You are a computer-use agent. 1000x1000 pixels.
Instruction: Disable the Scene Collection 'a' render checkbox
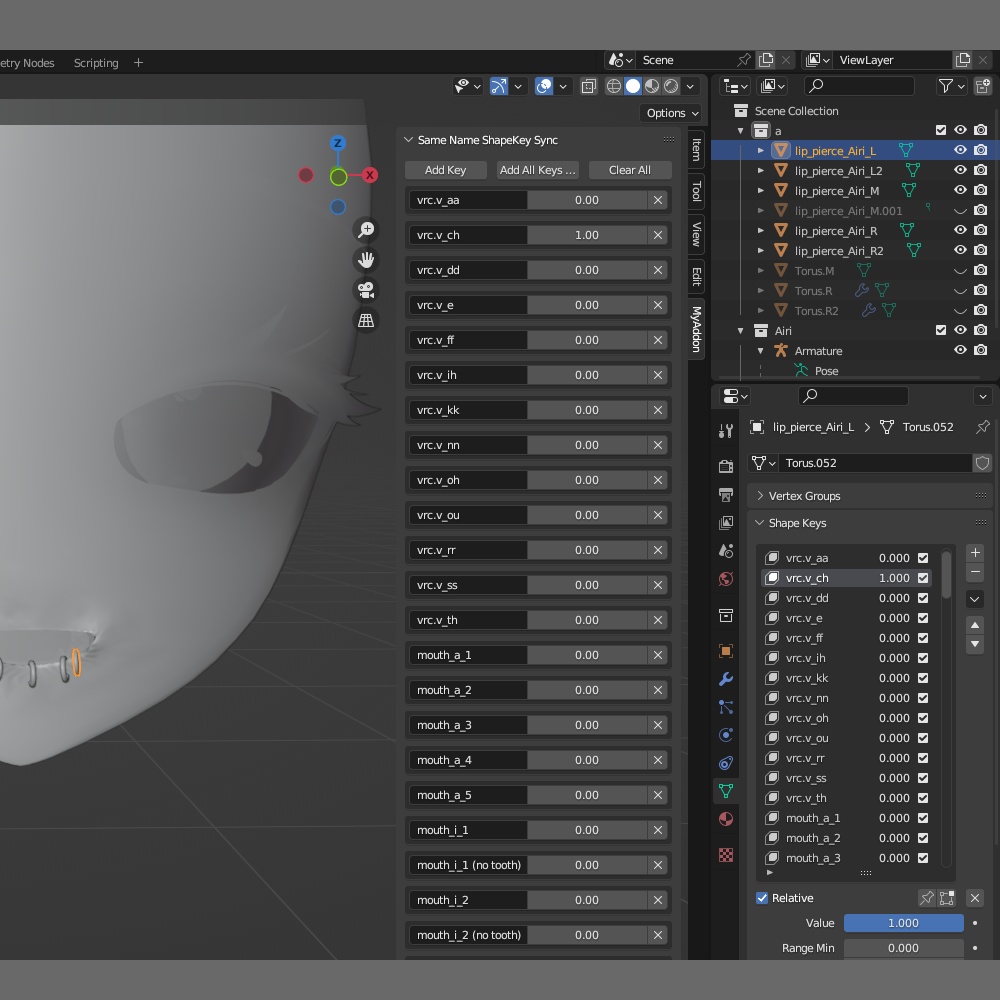point(981,130)
